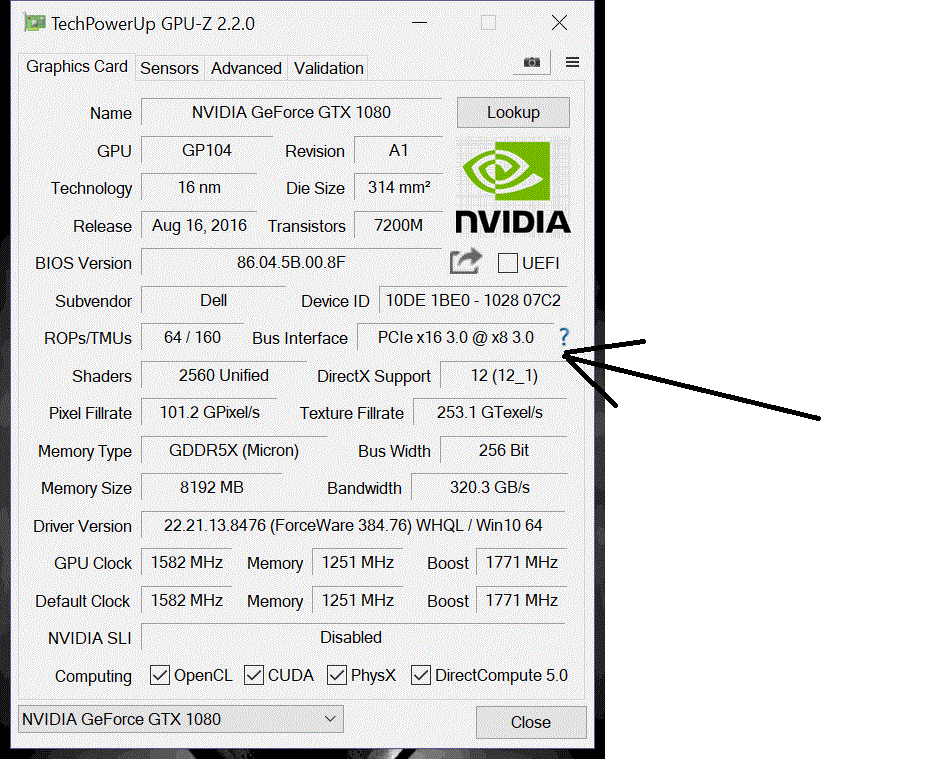
Task: Click the Pixel Fillrate field 101.2 GPixel/s
Action: [209, 413]
